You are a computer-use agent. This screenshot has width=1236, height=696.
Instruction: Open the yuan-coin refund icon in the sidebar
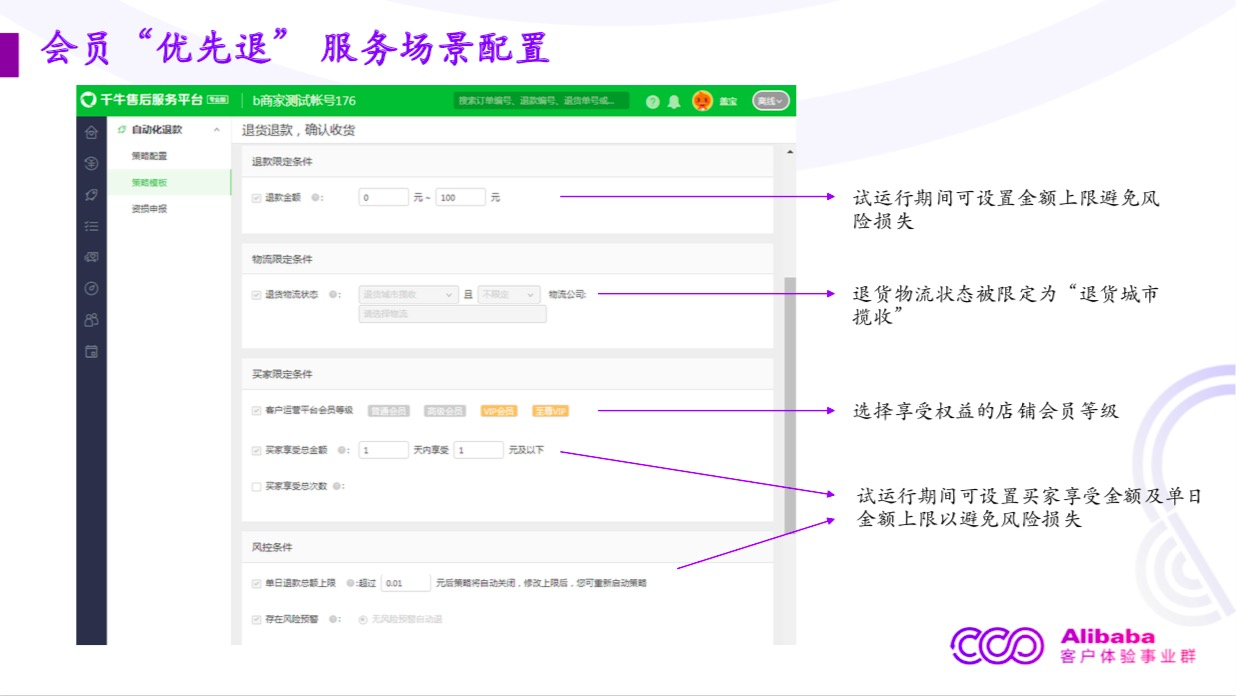[x=91, y=163]
